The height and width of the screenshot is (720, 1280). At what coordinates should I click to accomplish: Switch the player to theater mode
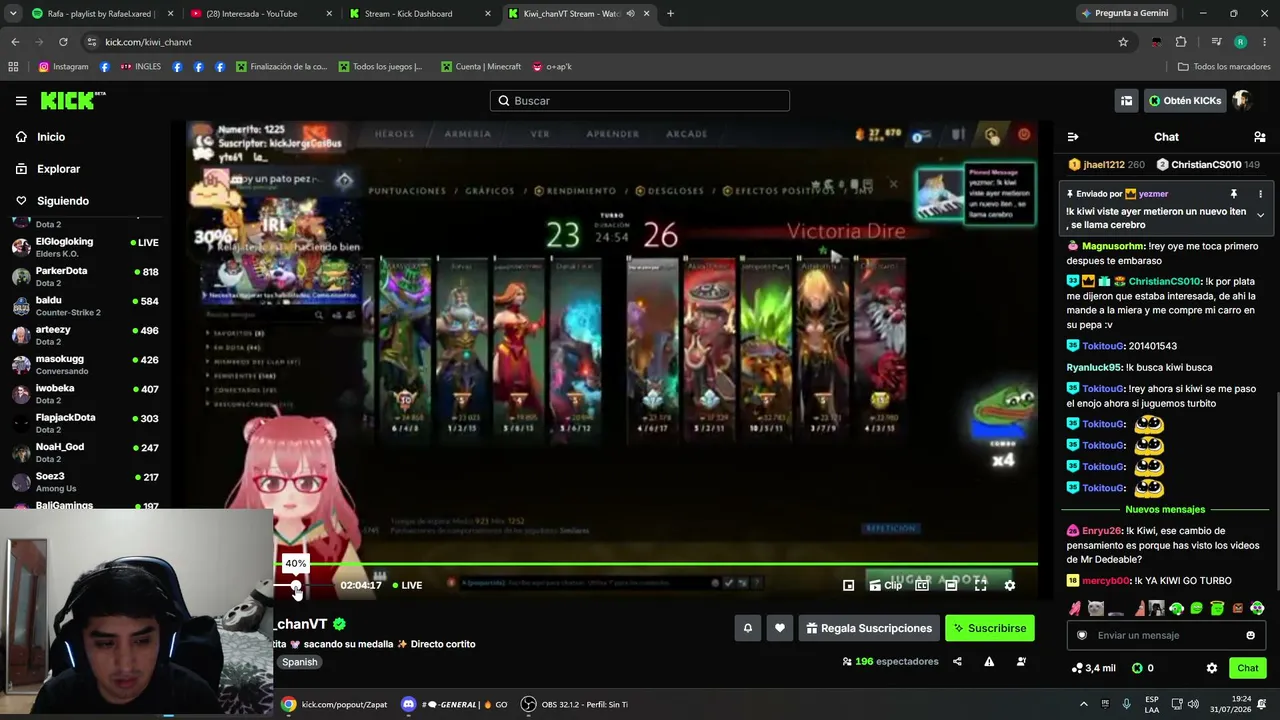click(x=951, y=585)
